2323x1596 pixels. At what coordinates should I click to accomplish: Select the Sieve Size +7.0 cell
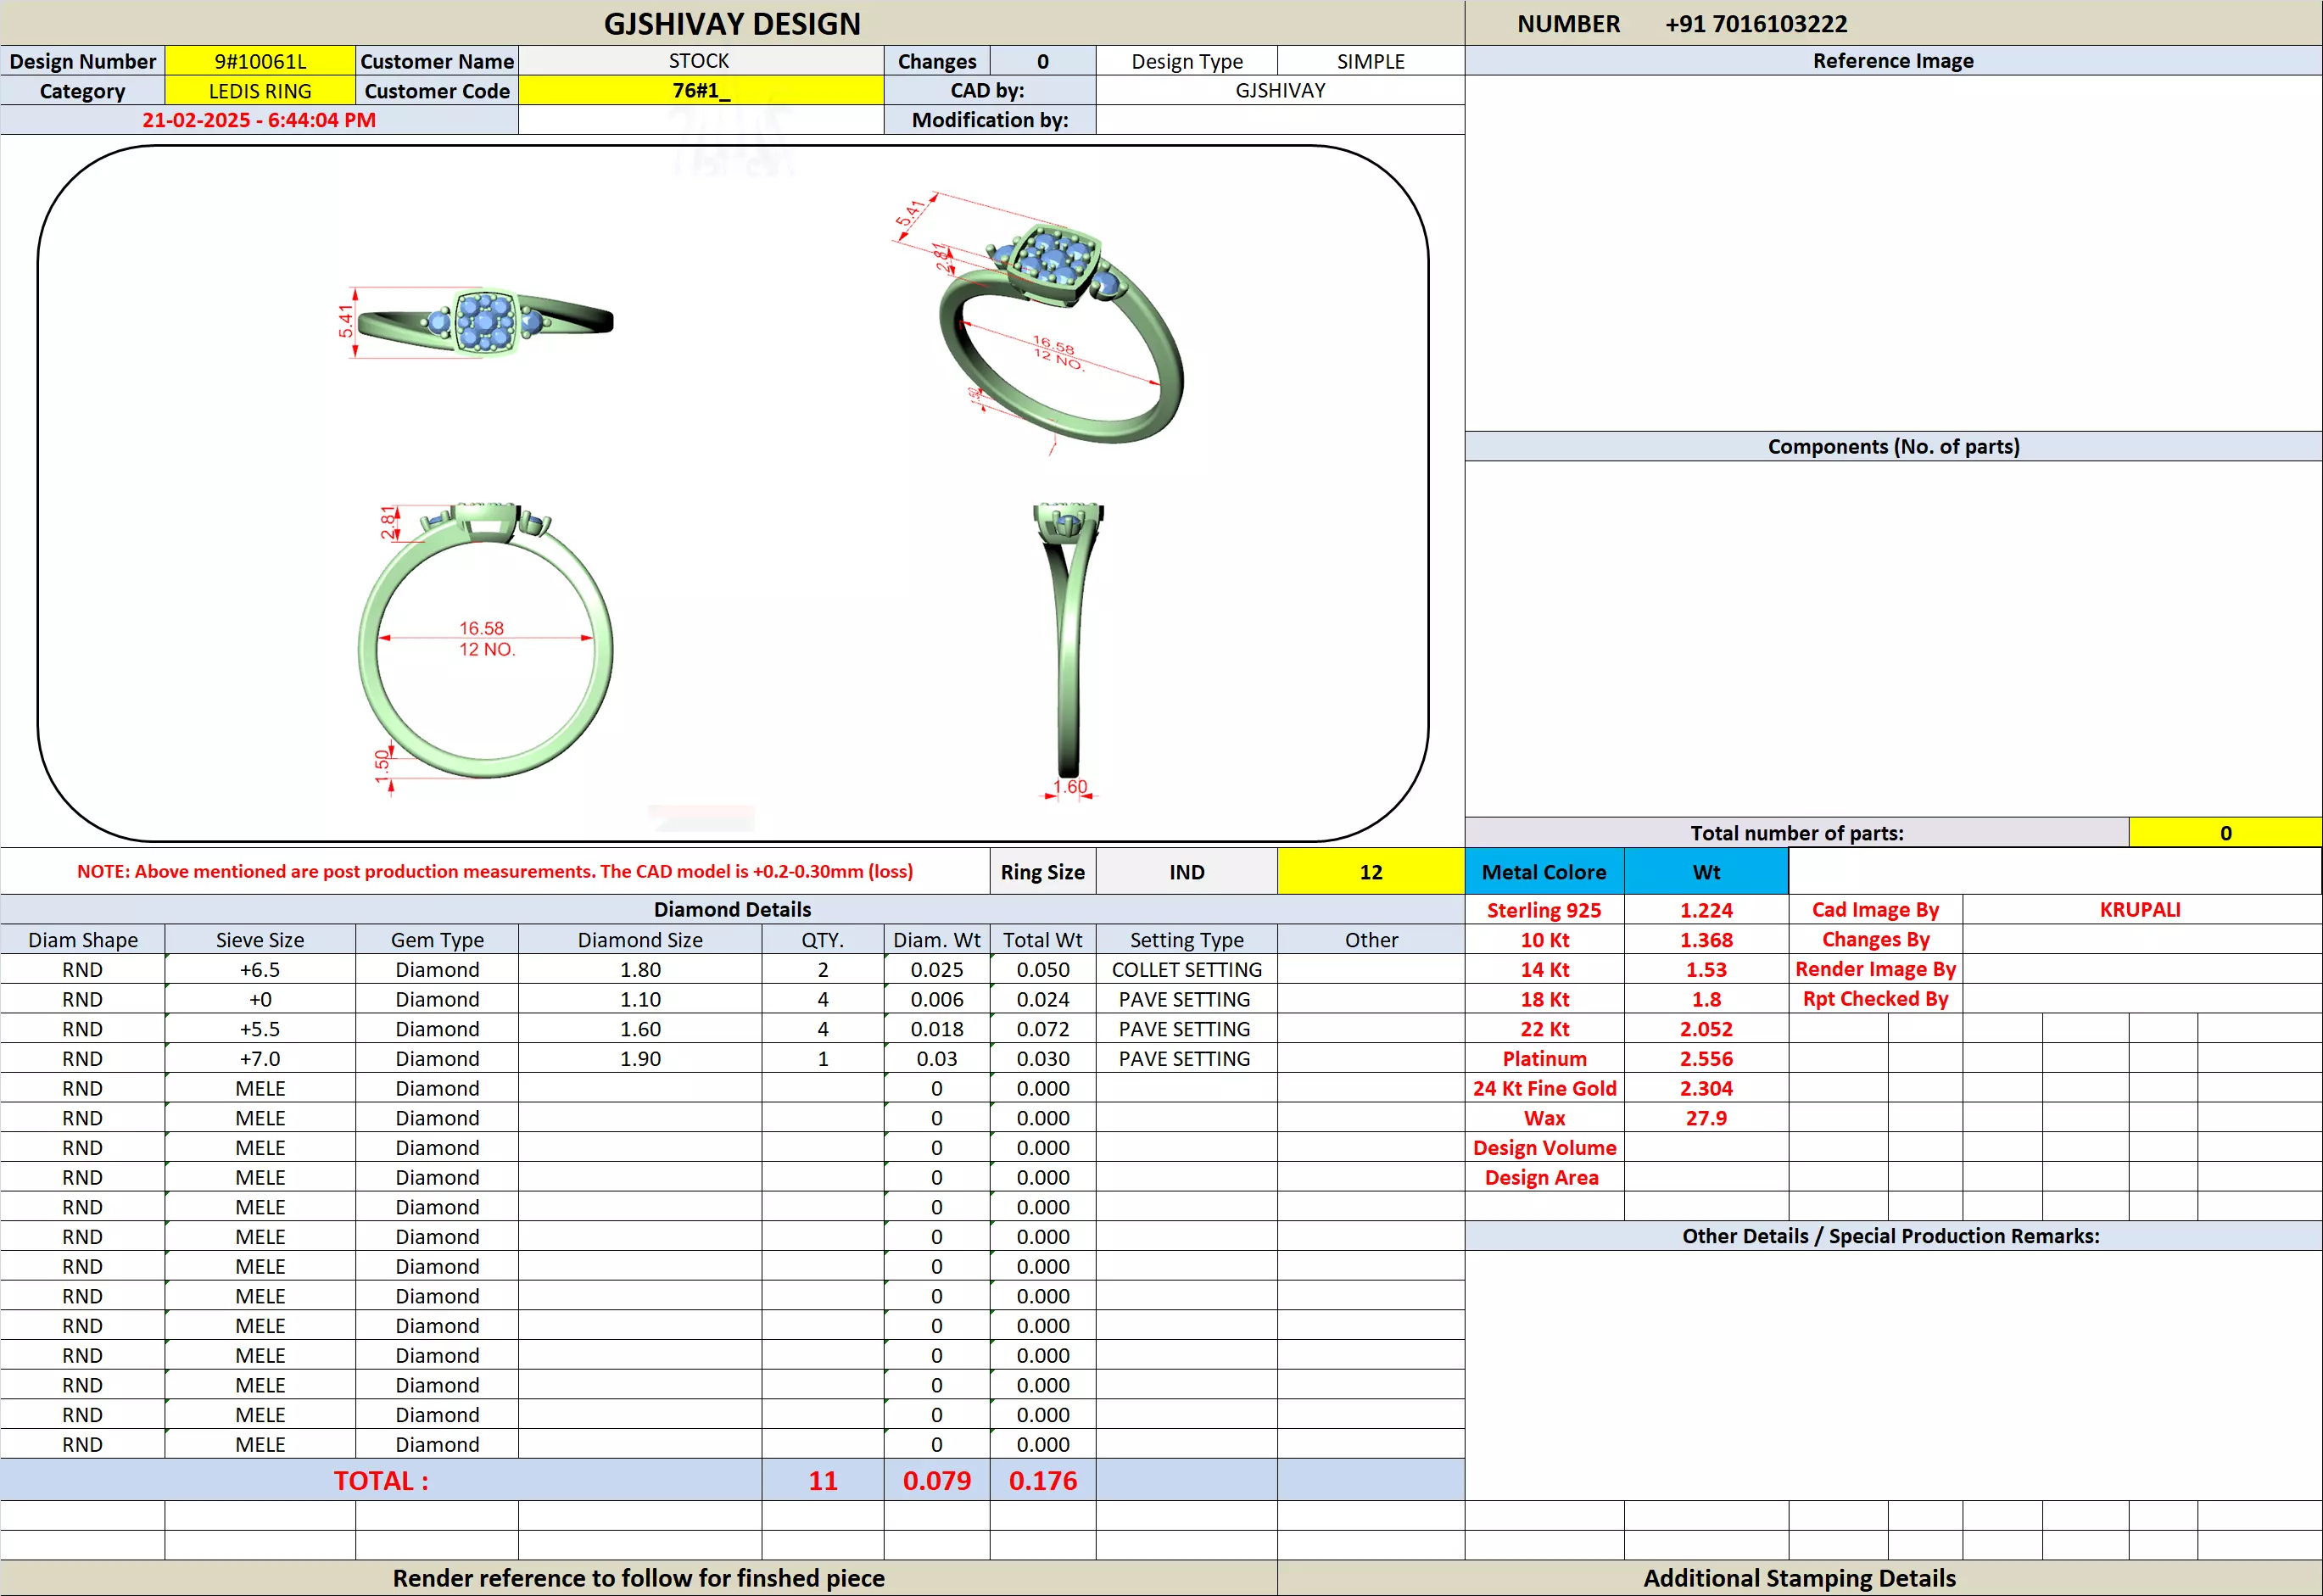(x=260, y=1058)
